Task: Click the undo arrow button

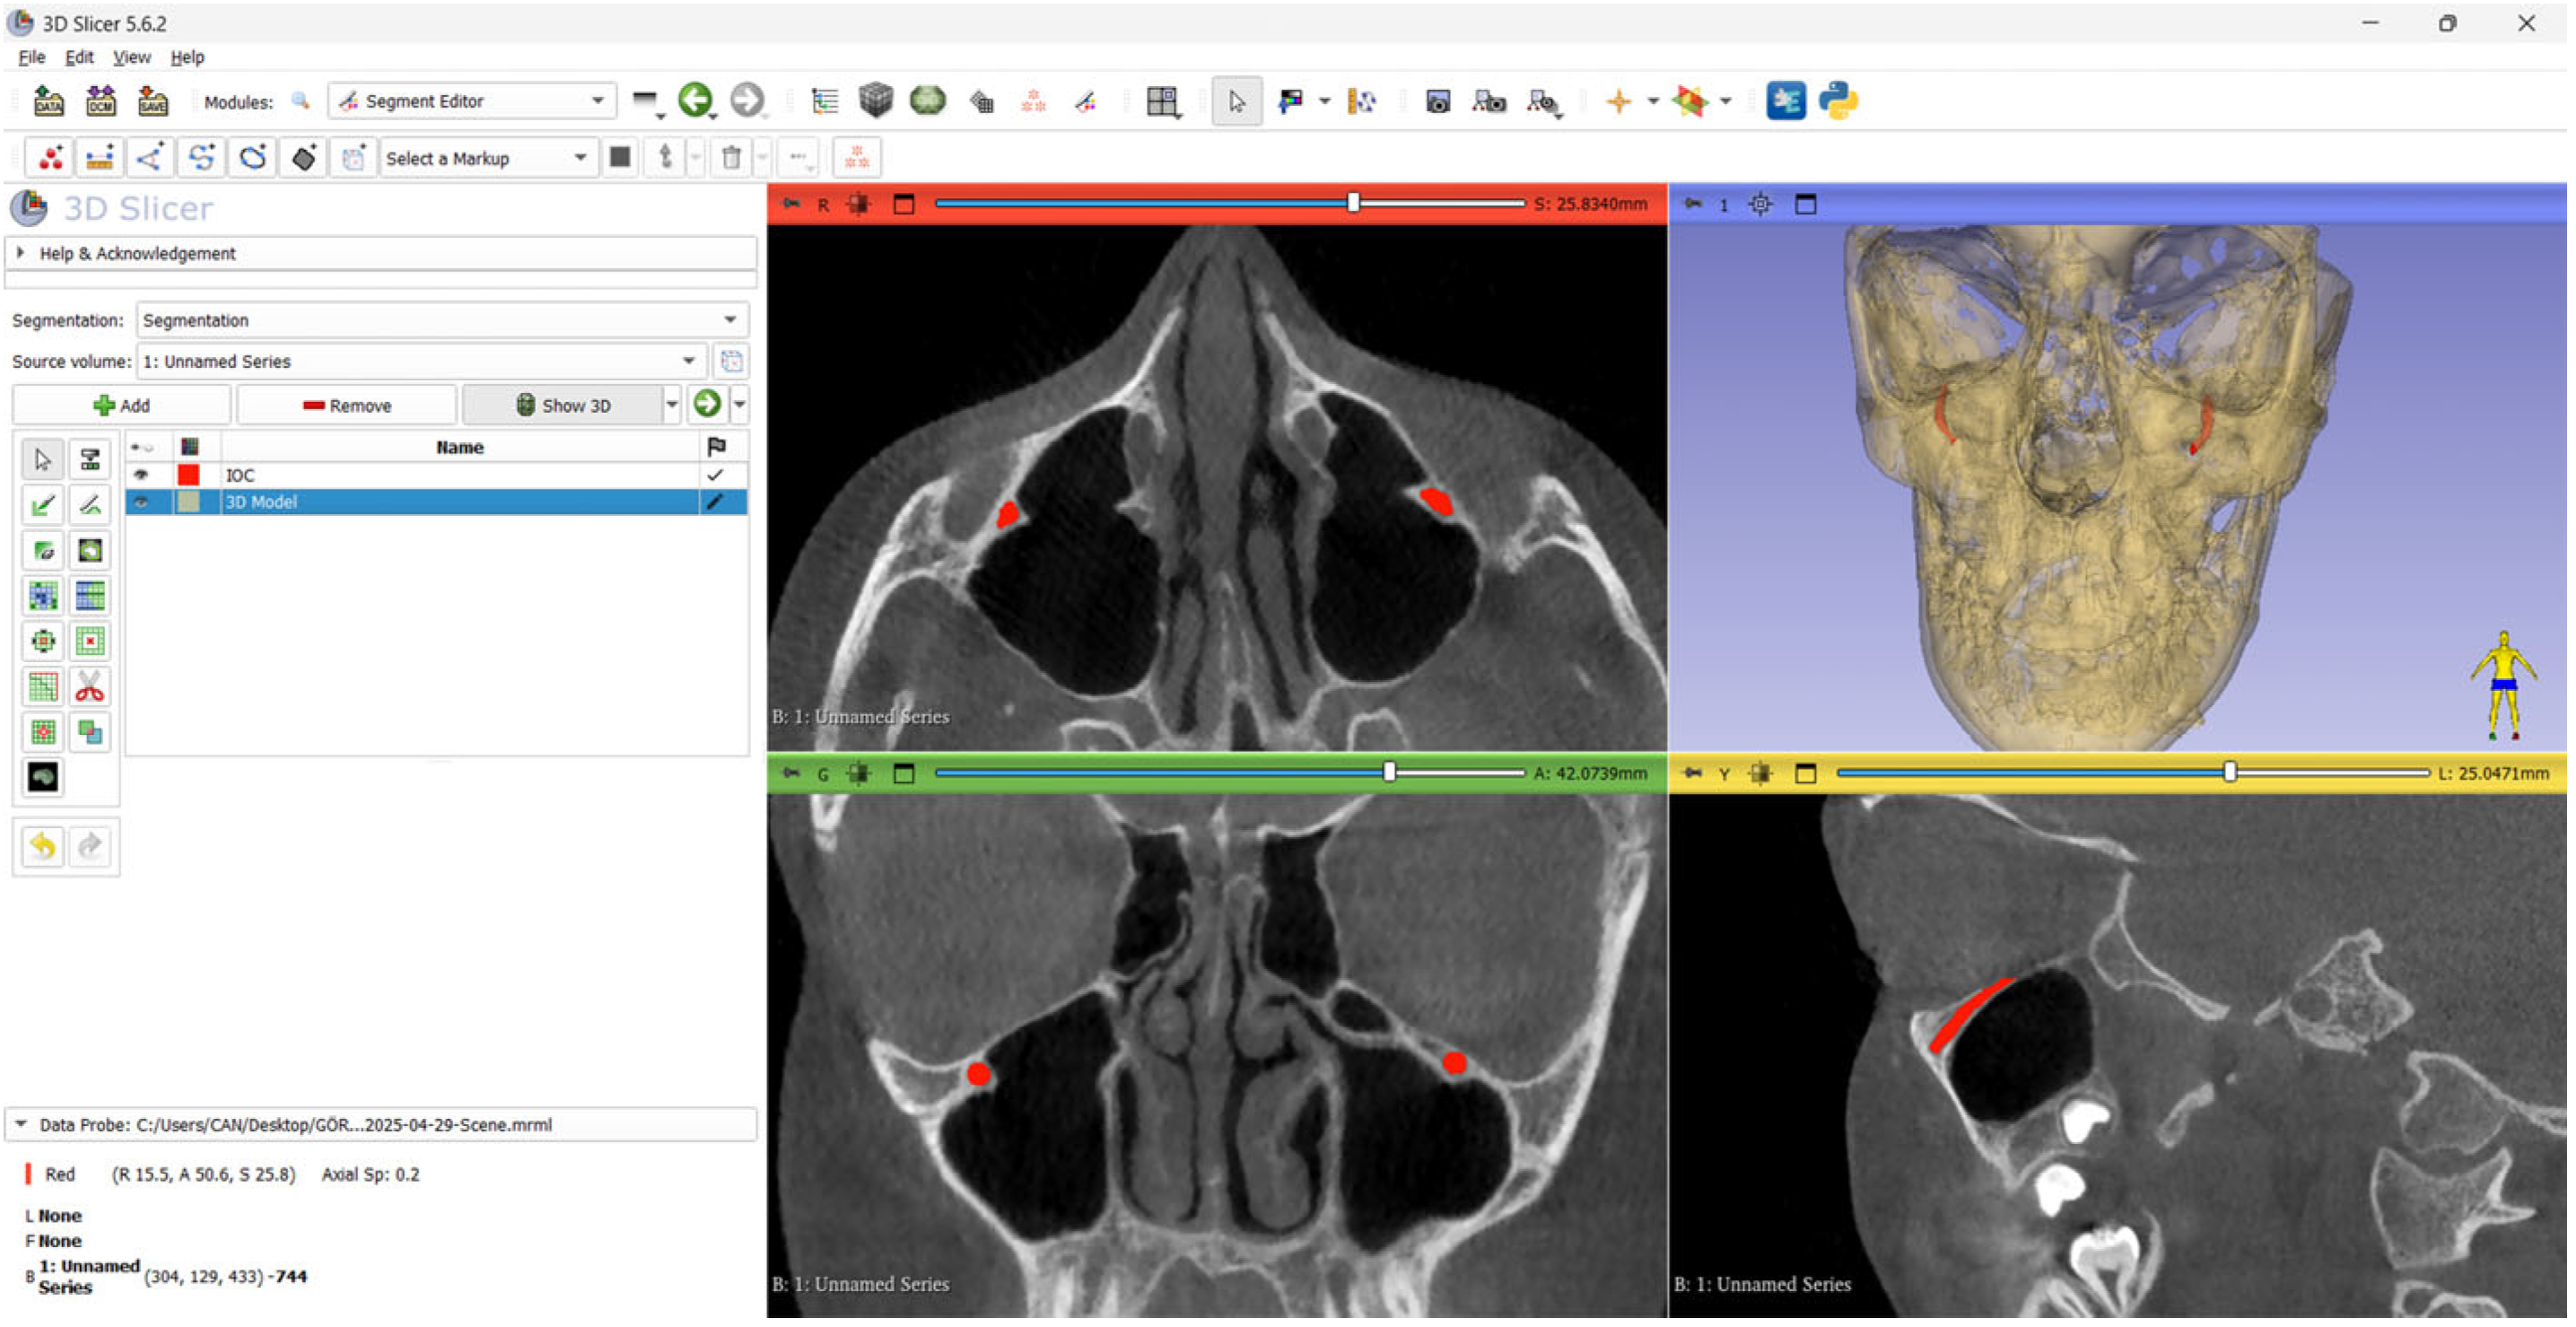Action: [42, 849]
